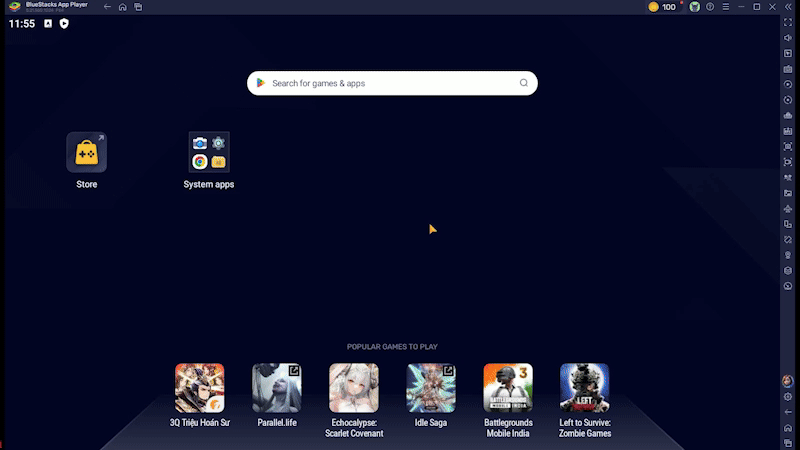Take a screenshot via sidebar icon

pyautogui.click(x=788, y=146)
